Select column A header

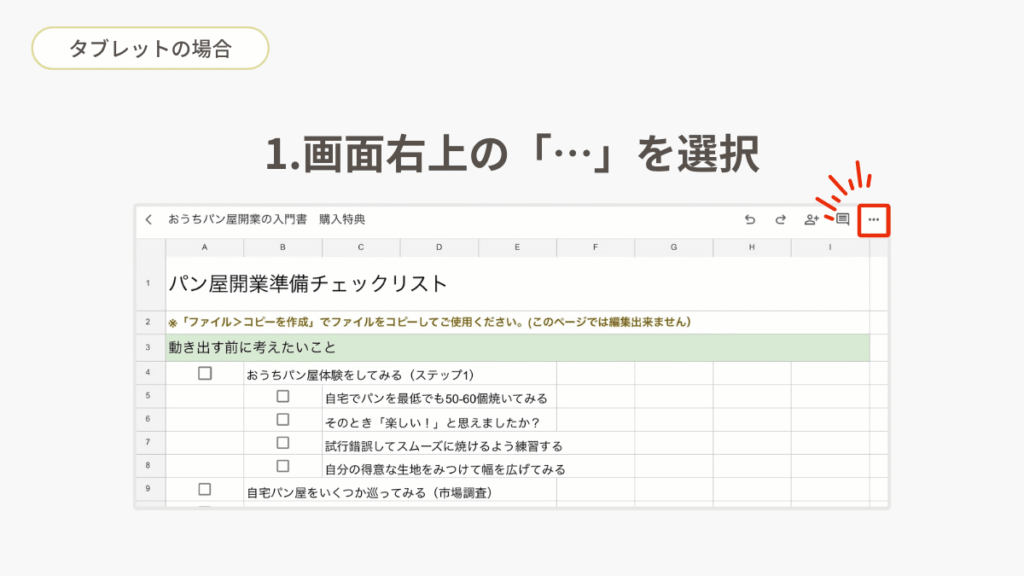[204, 248]
